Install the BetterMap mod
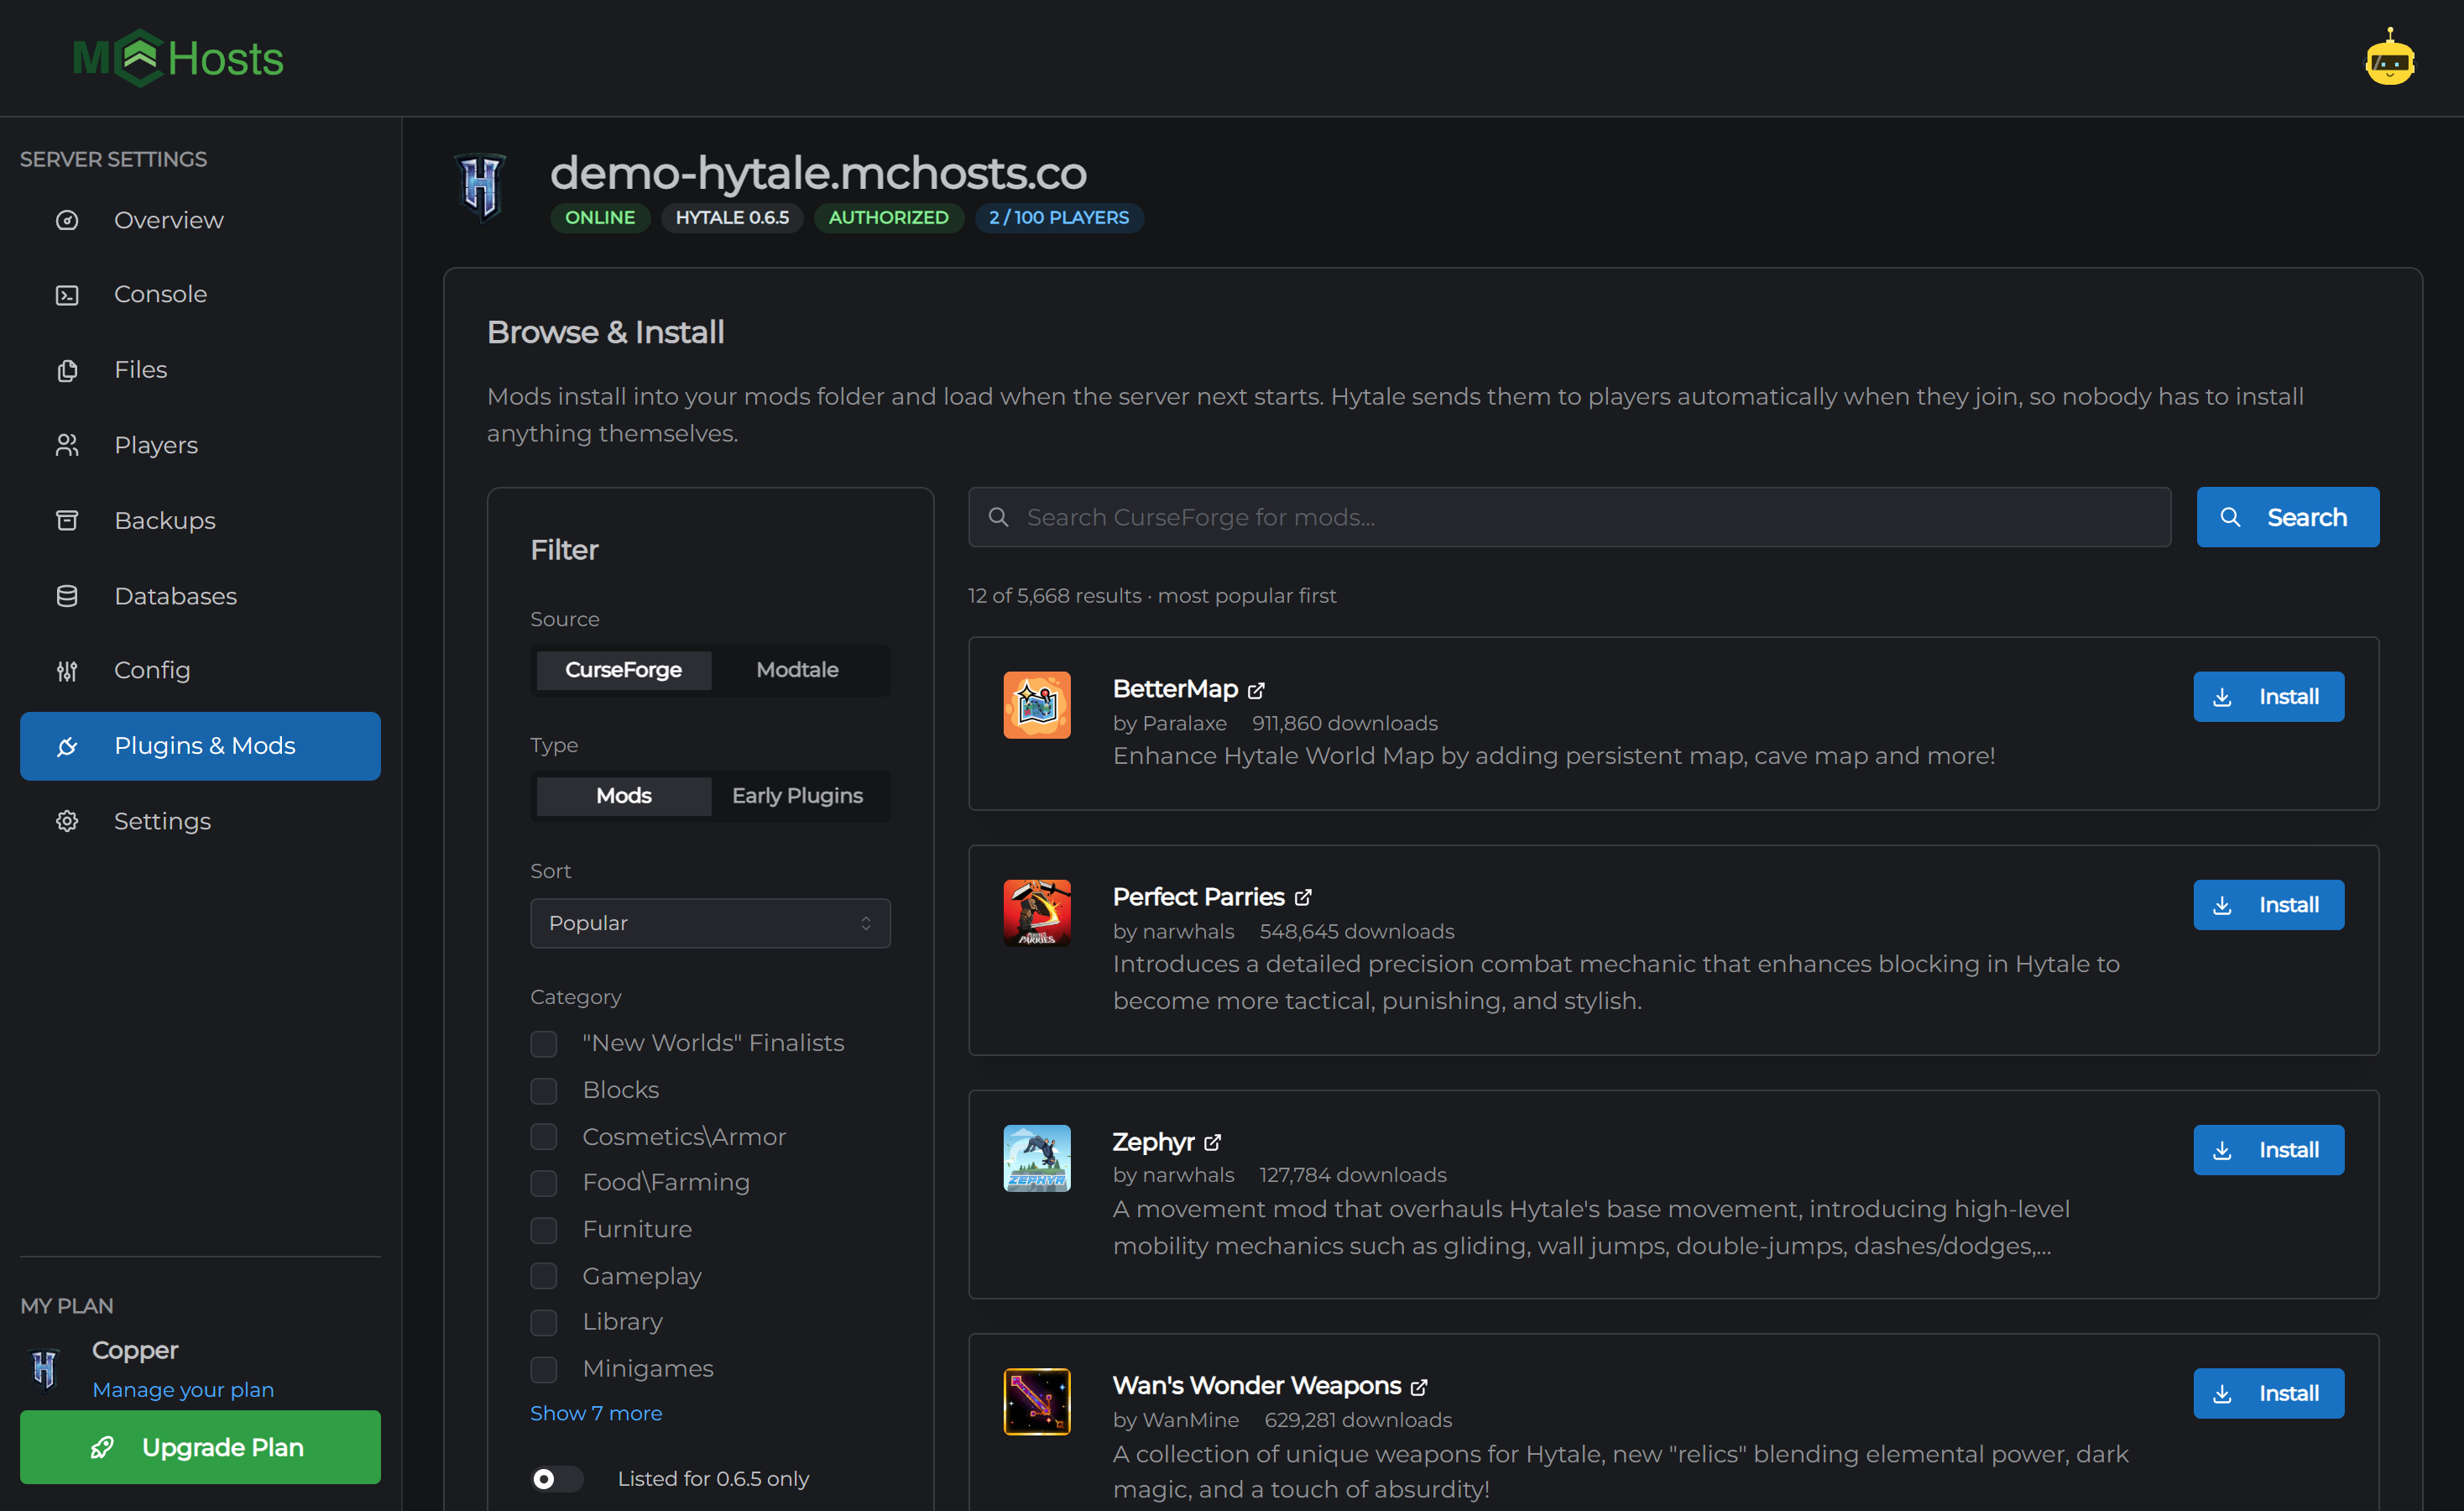This screenshot has height=1511, width=2464. (2268, 697)
